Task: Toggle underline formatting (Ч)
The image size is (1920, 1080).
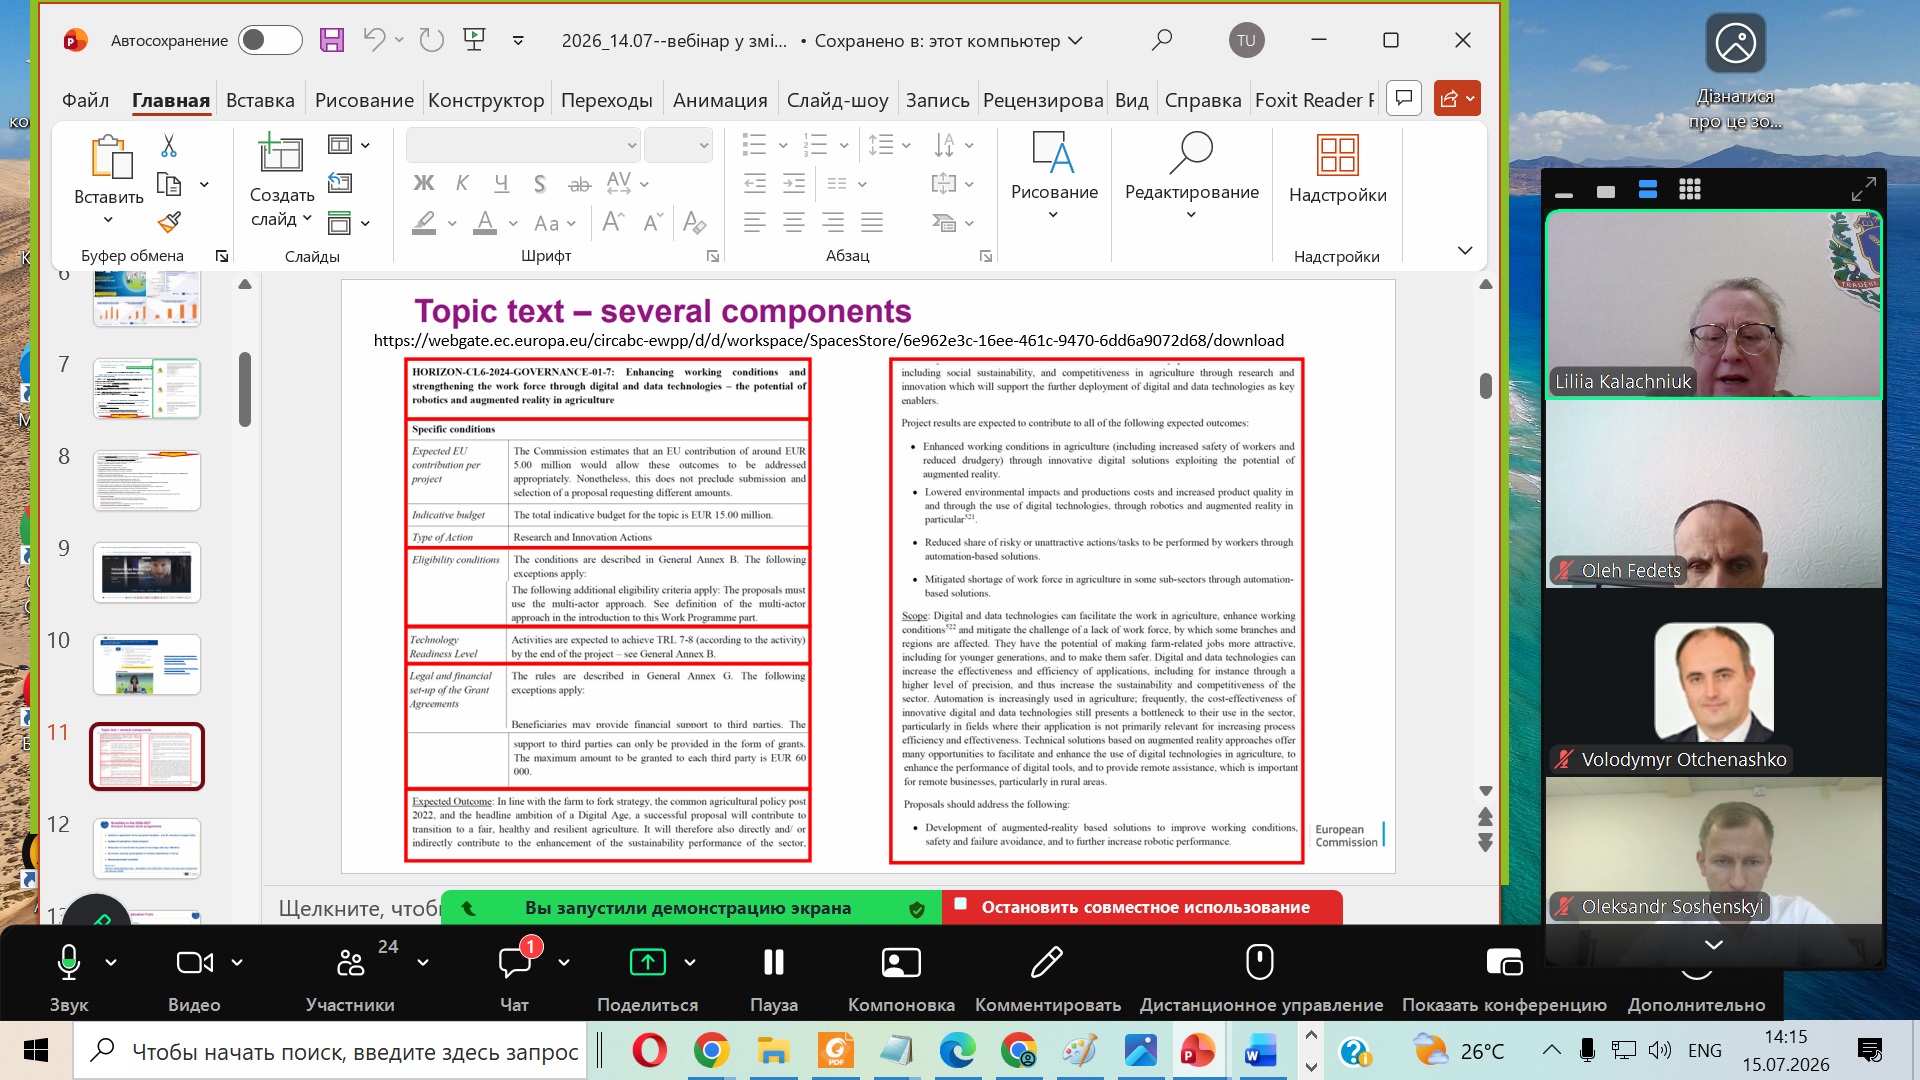Action: click(501, 183)
